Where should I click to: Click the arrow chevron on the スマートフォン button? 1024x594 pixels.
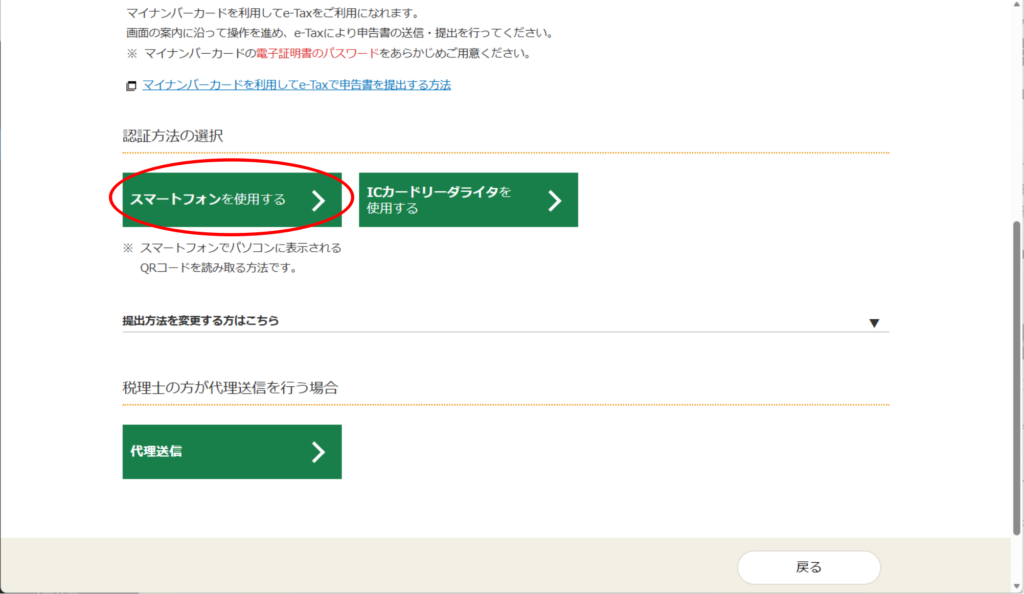(318, 200)
